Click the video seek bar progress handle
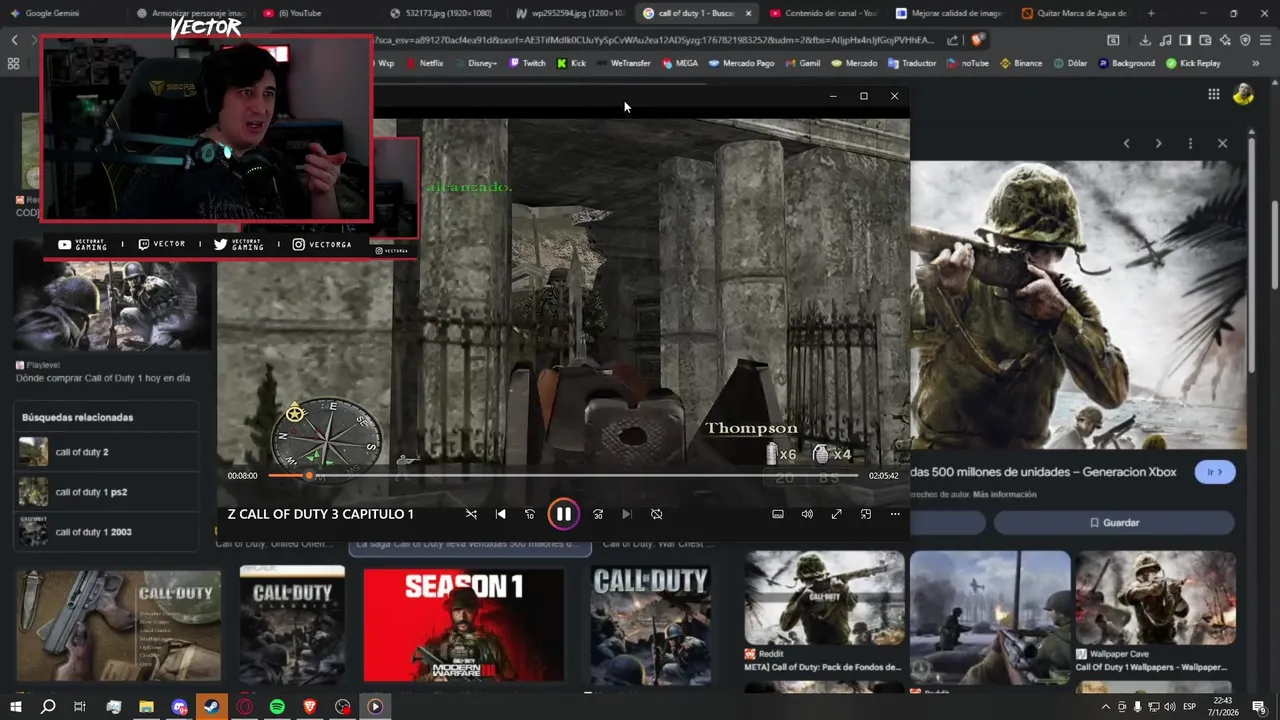 pos(309,476)
